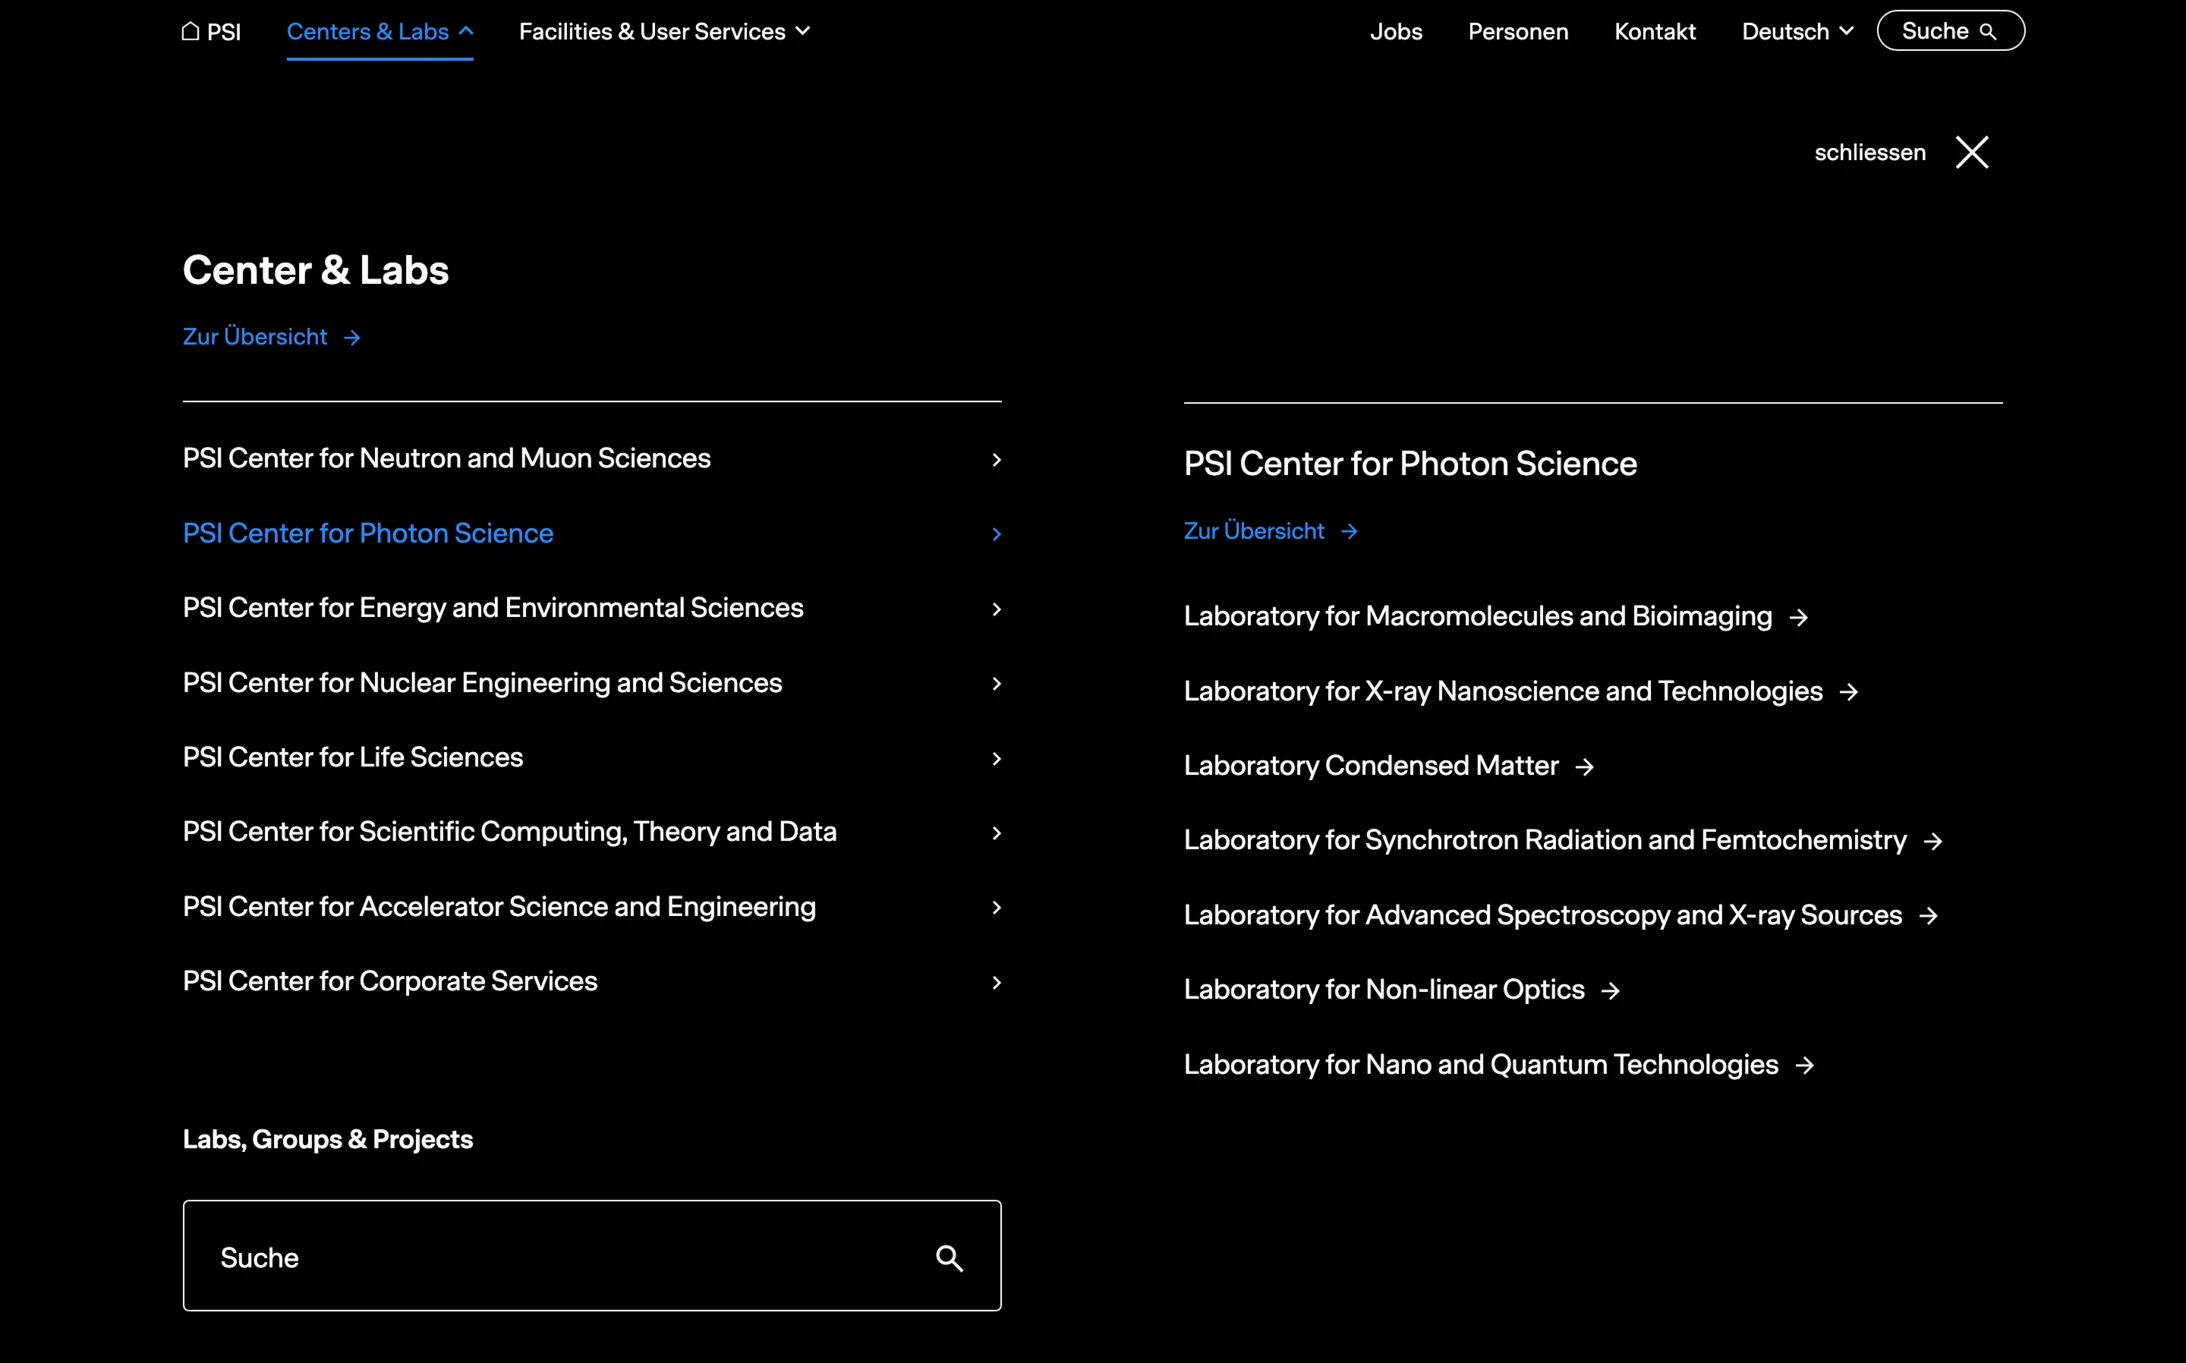Expand chevron for PSI Center for Photon Science
Image resolution: width=2186 pixels, height=1363 pixels.
point(996,534)
